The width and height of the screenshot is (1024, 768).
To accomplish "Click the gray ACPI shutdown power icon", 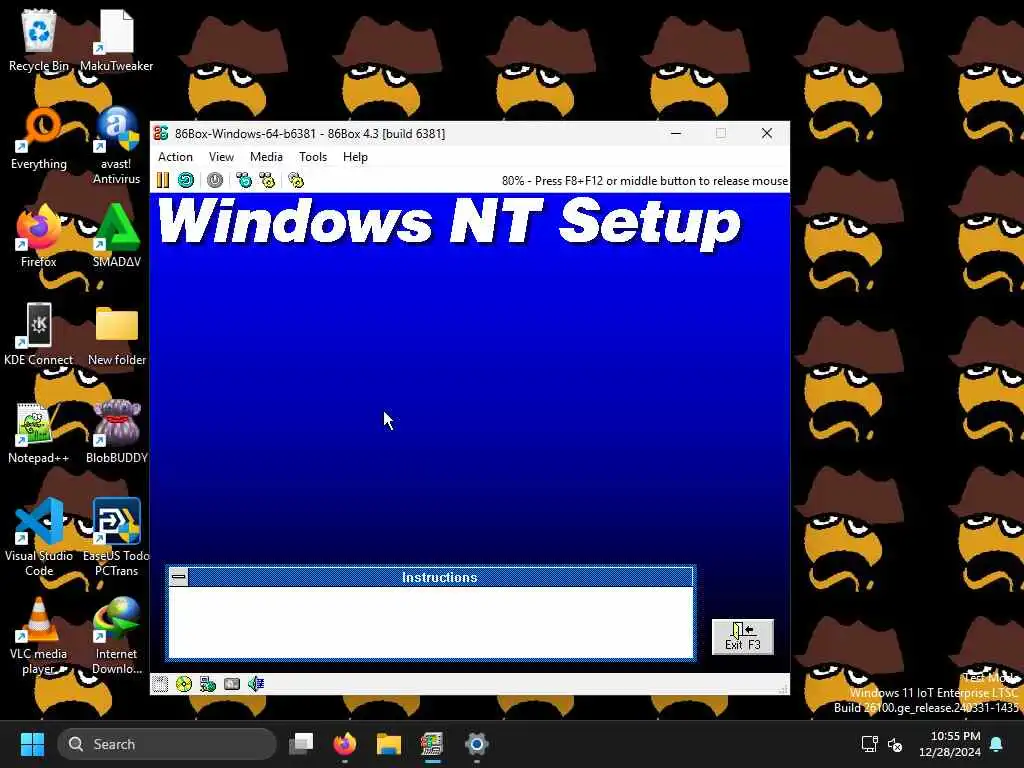I will click(215, 180).
